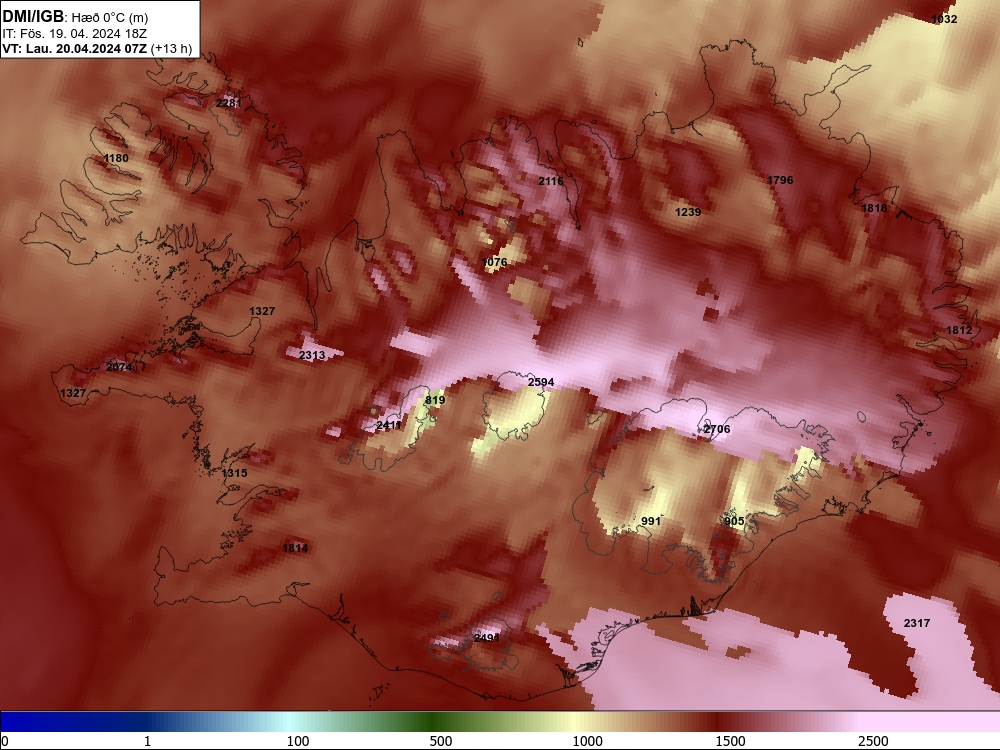The height and width of the screenshot is (750, 1000).
Task: Click the 1076 height label
Action: tap(495, 262)
